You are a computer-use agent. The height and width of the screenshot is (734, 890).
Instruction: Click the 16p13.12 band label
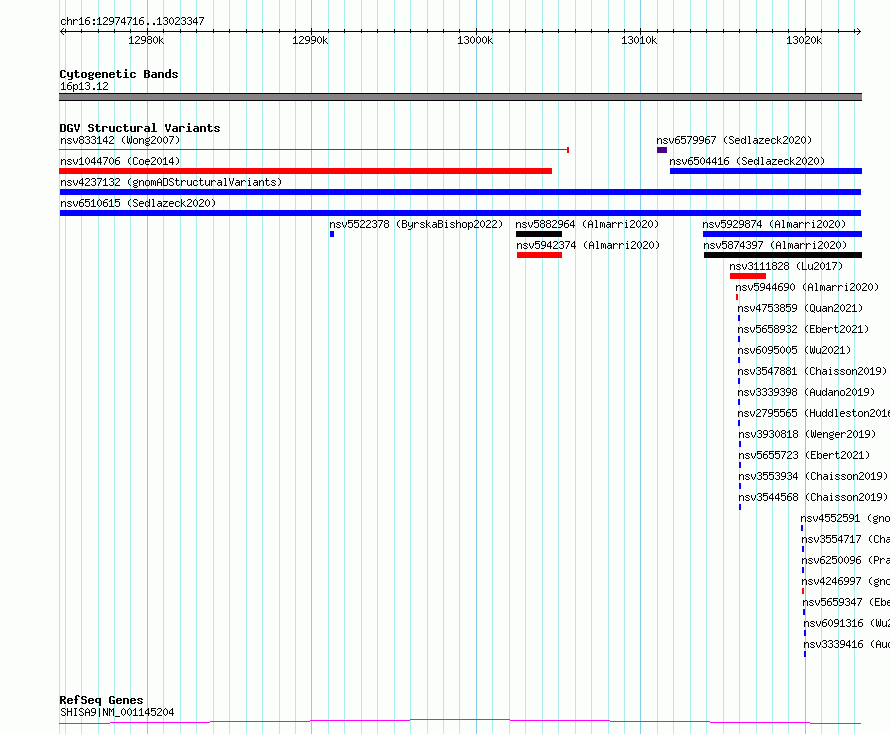(x=84, y=86)
